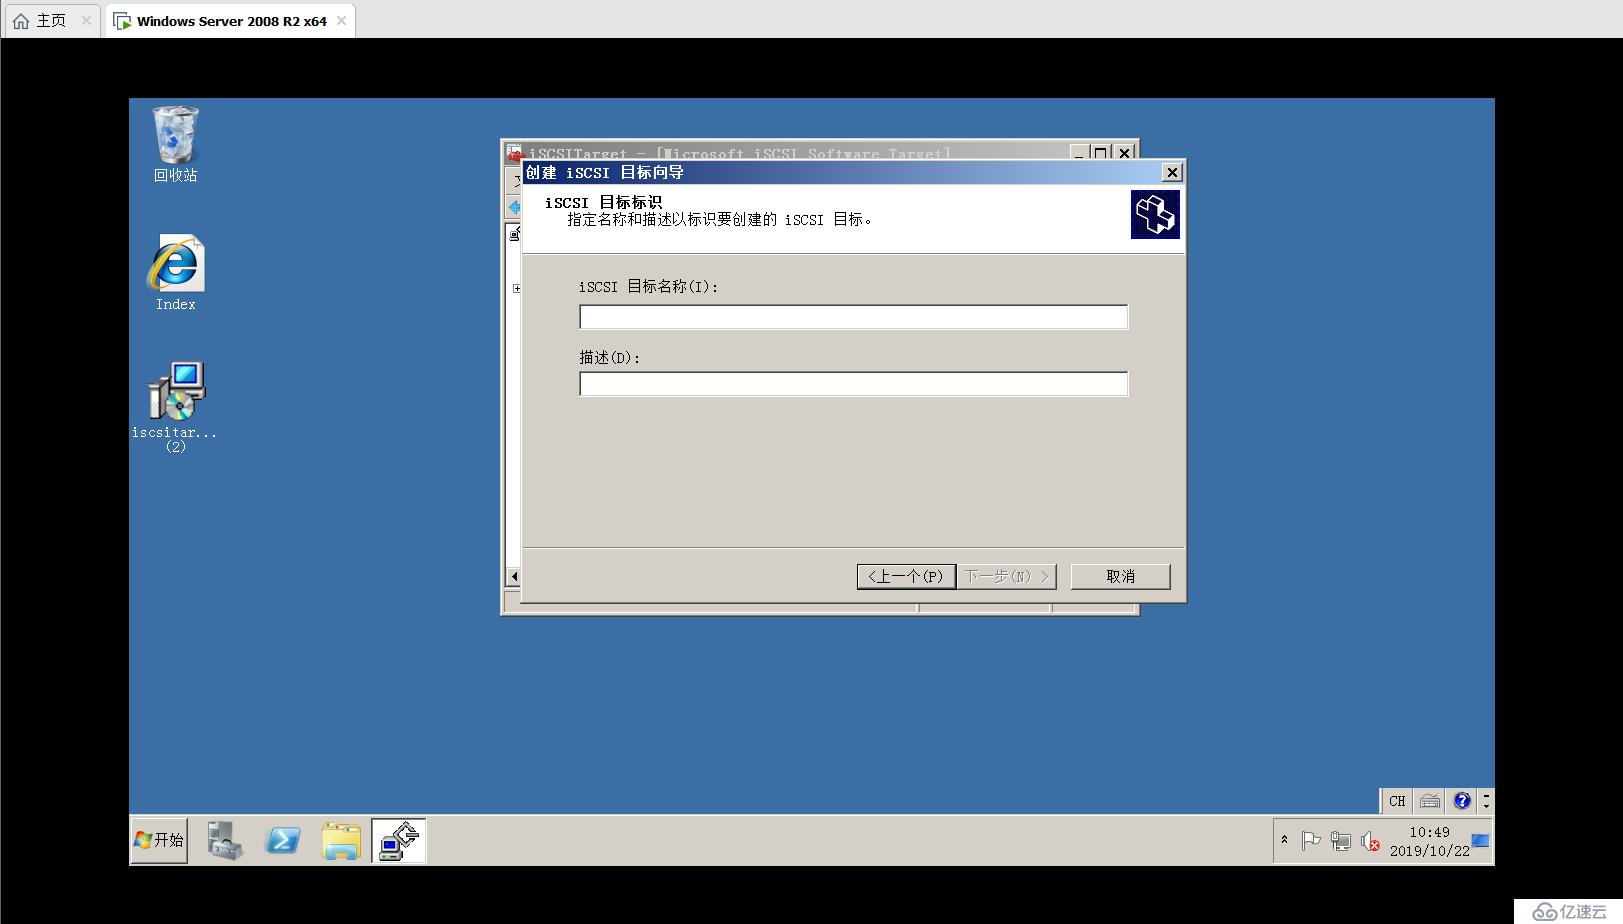The image size is (1623, 924).
Task: Open the language bar keyboard icon
Action: [1430, 801]
